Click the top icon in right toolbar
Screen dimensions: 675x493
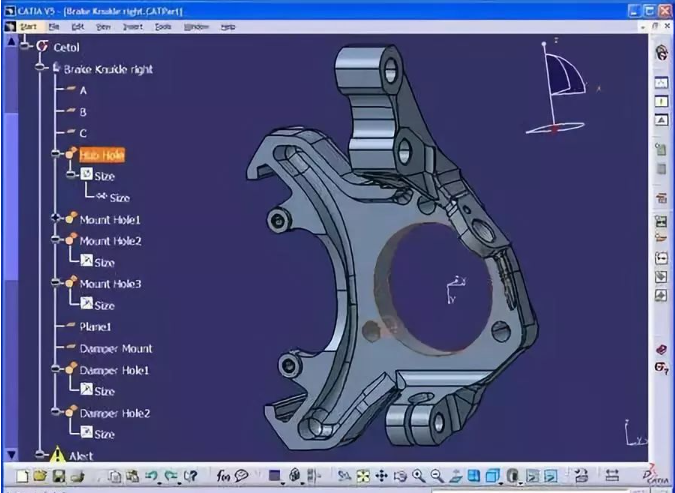click(x=662, y=53)
